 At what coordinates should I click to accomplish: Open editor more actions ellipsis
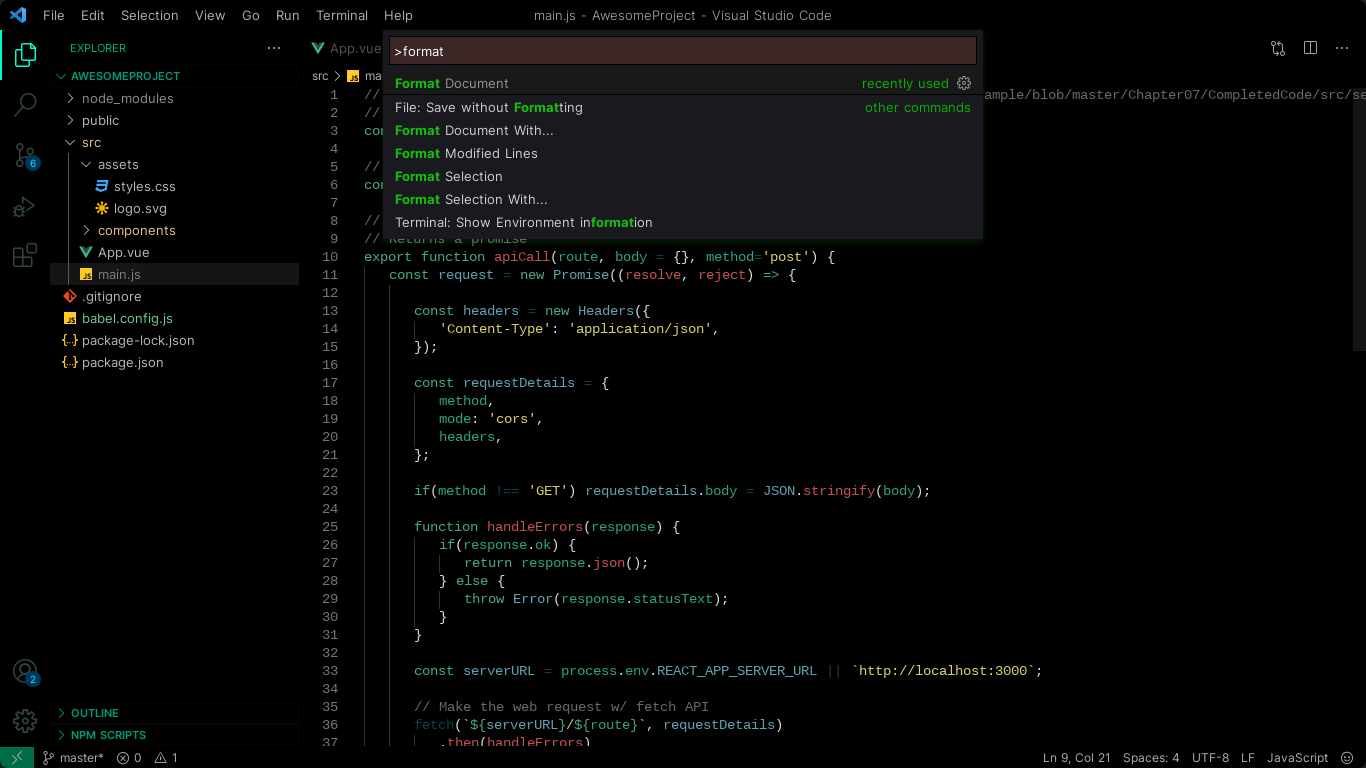tap(1342, 48)
